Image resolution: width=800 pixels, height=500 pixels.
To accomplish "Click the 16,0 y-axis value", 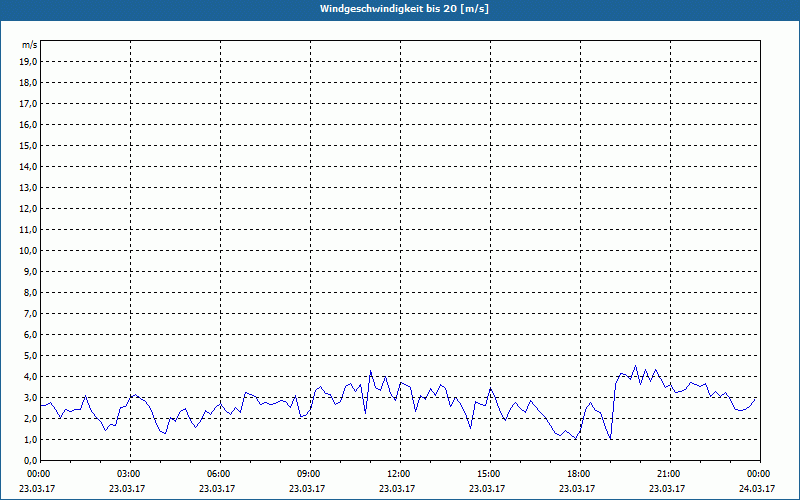I will [28, 124].
